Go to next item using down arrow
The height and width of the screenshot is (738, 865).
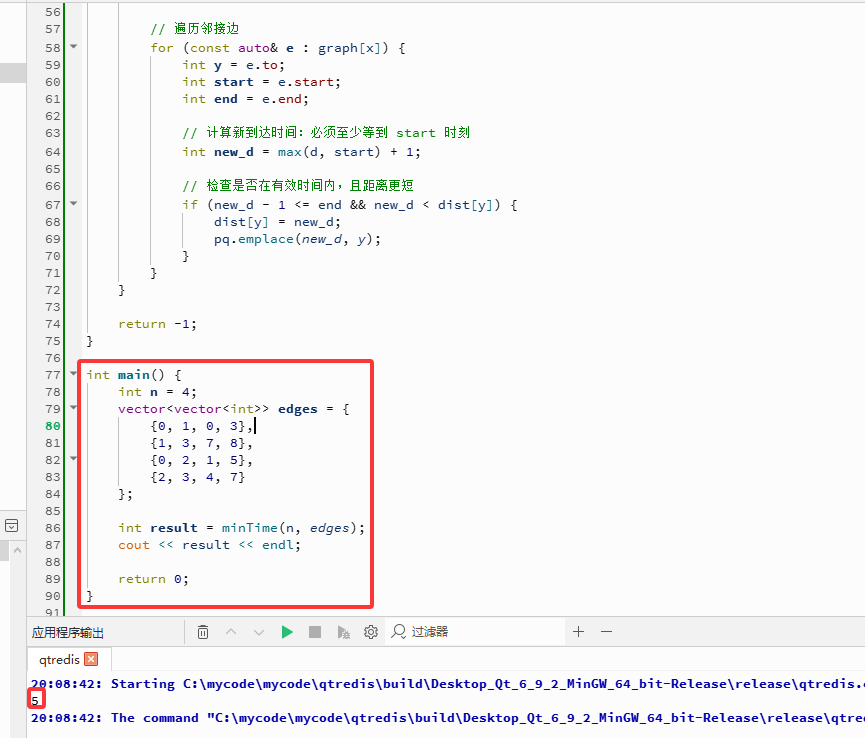259,632
